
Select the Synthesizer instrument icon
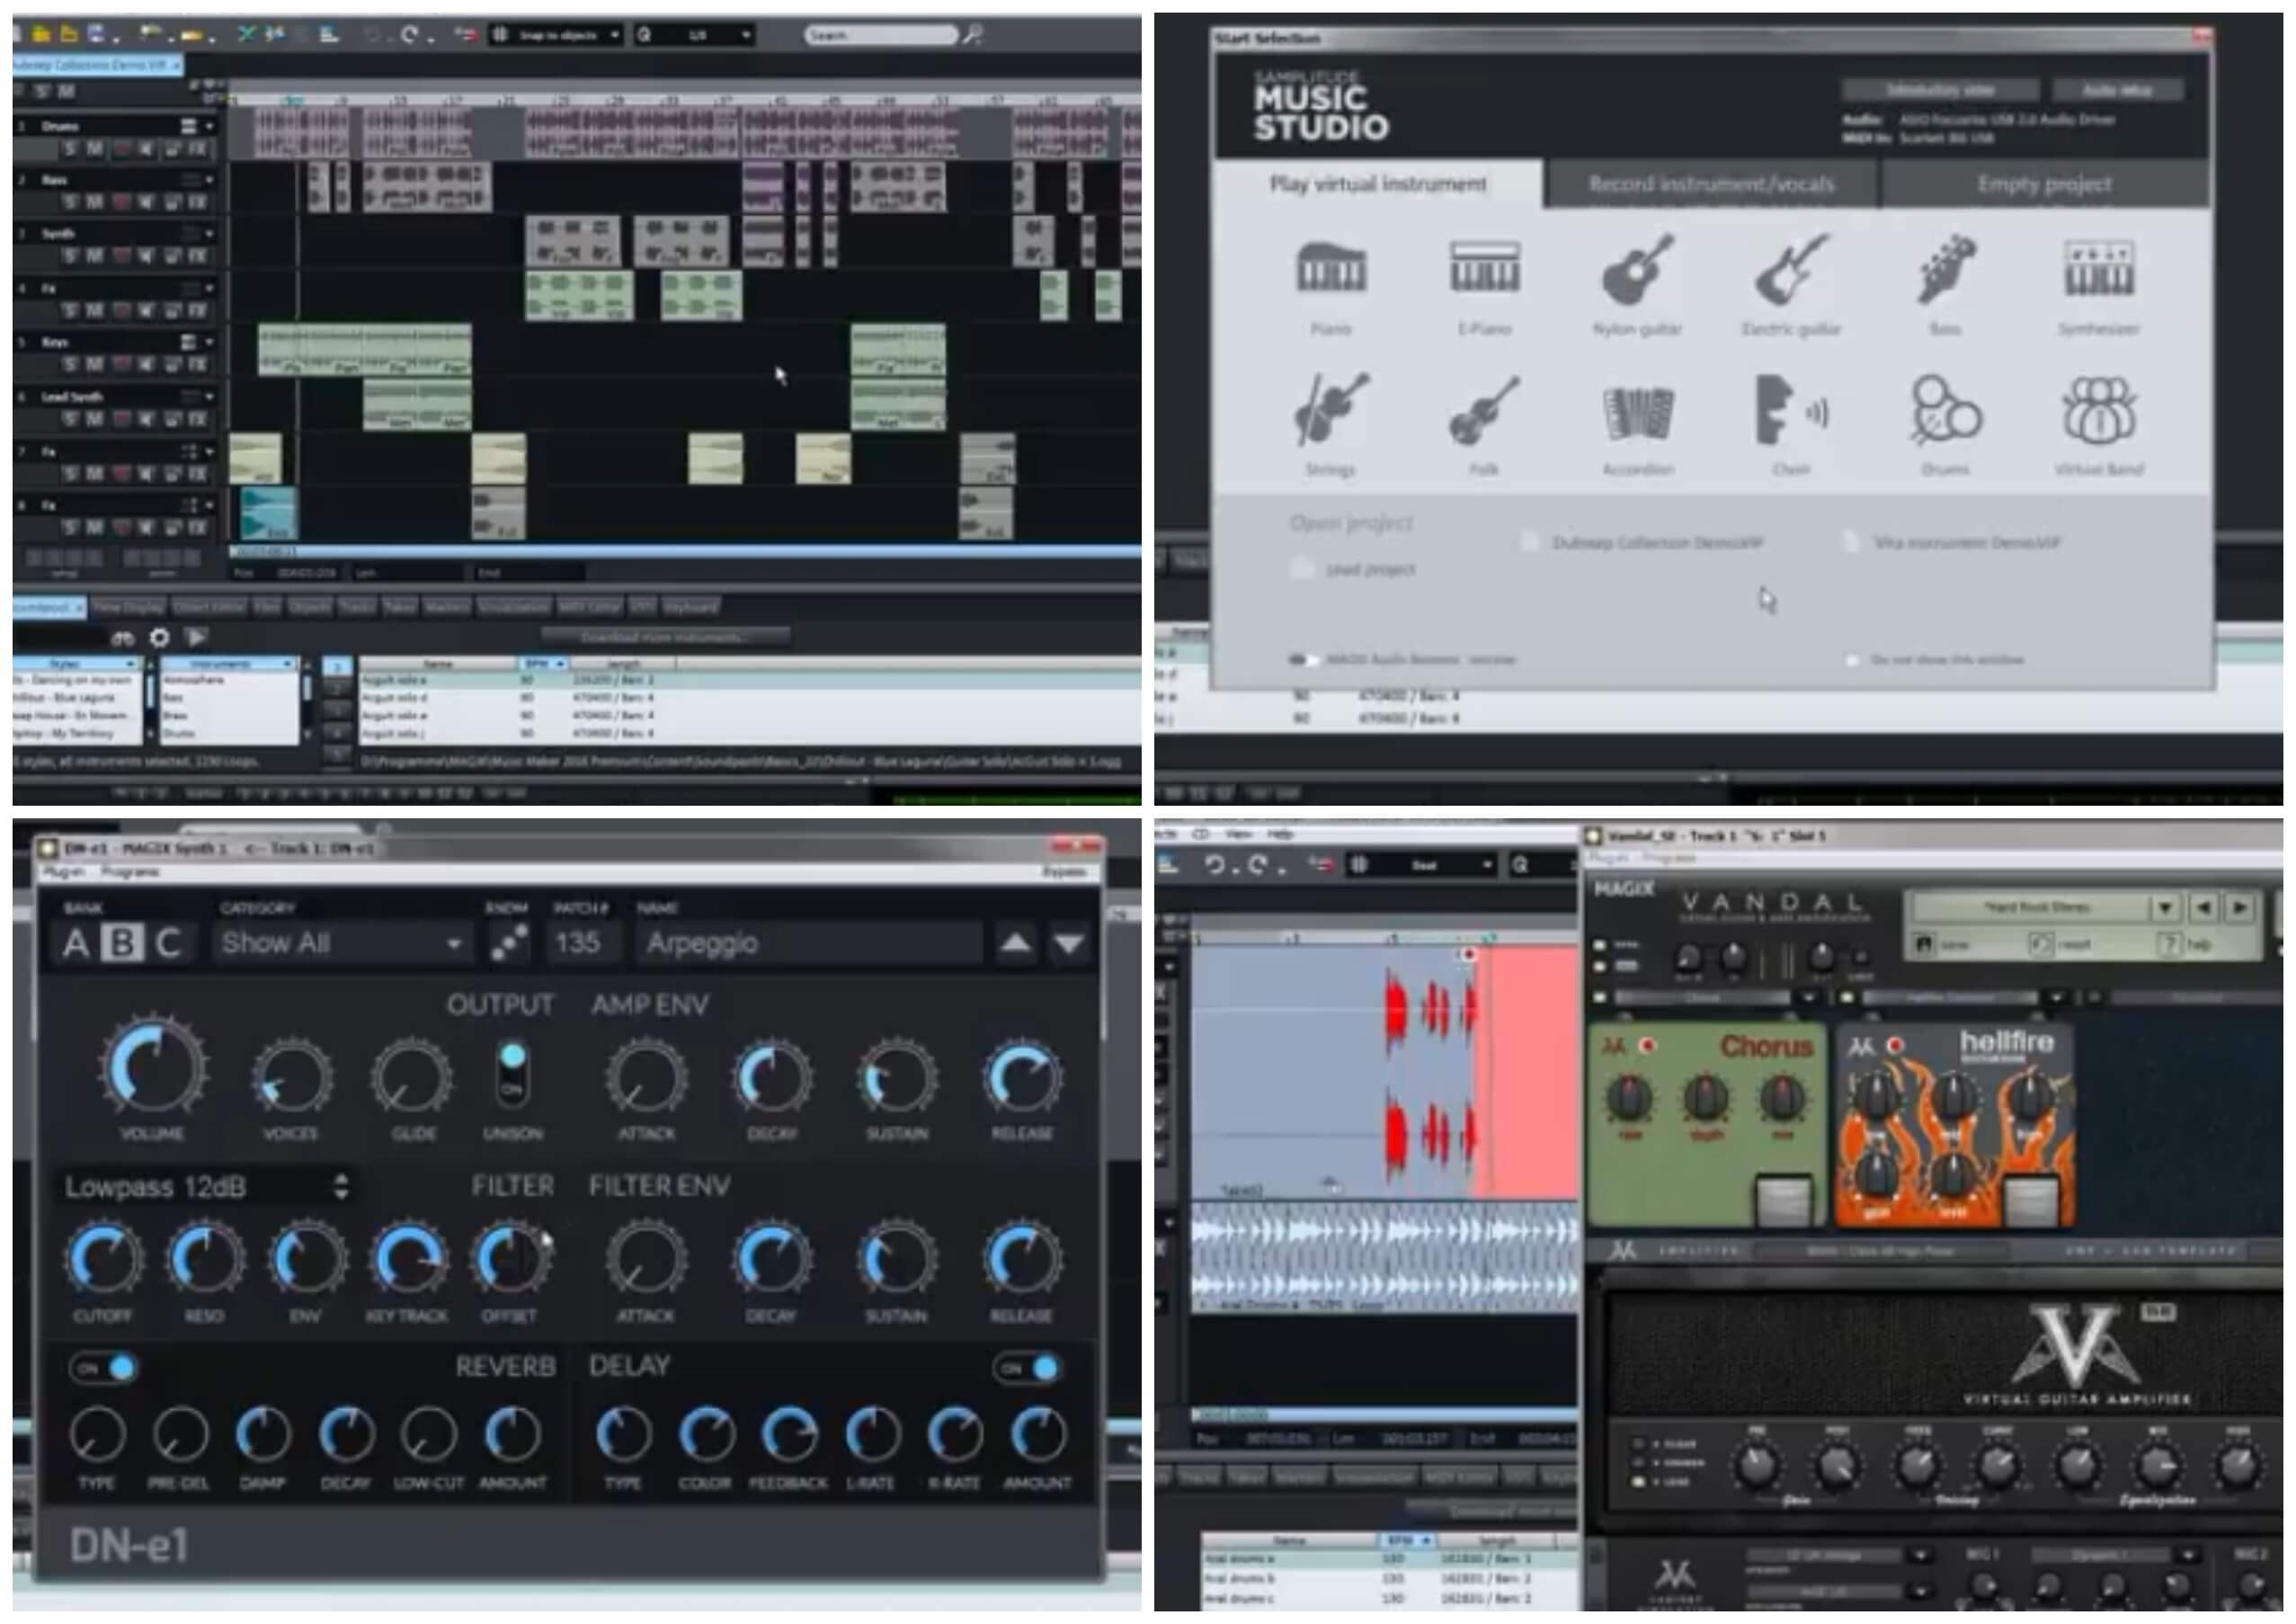[x=2099, y=268]
